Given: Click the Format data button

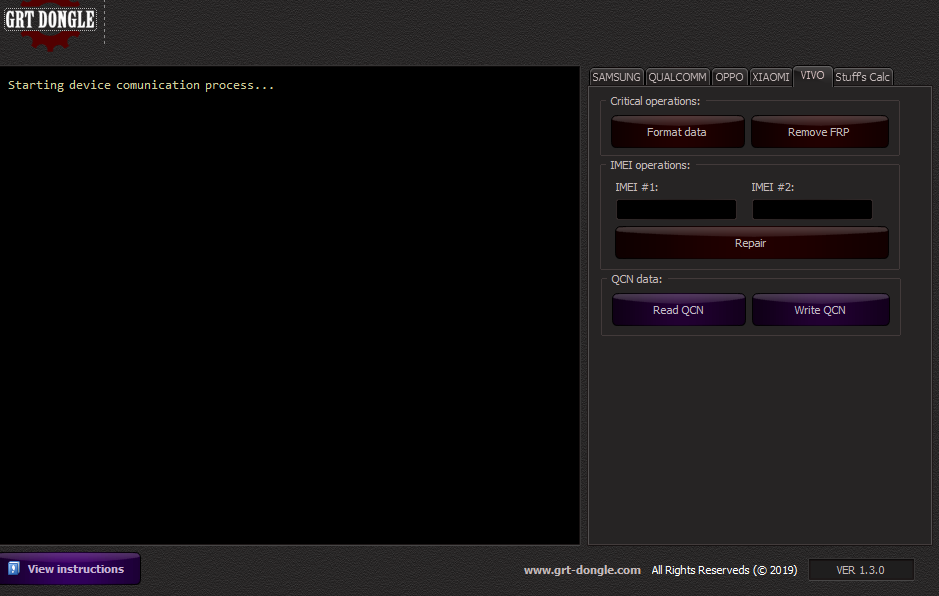Looking at the screenshot, I should [x=677, y=132].
